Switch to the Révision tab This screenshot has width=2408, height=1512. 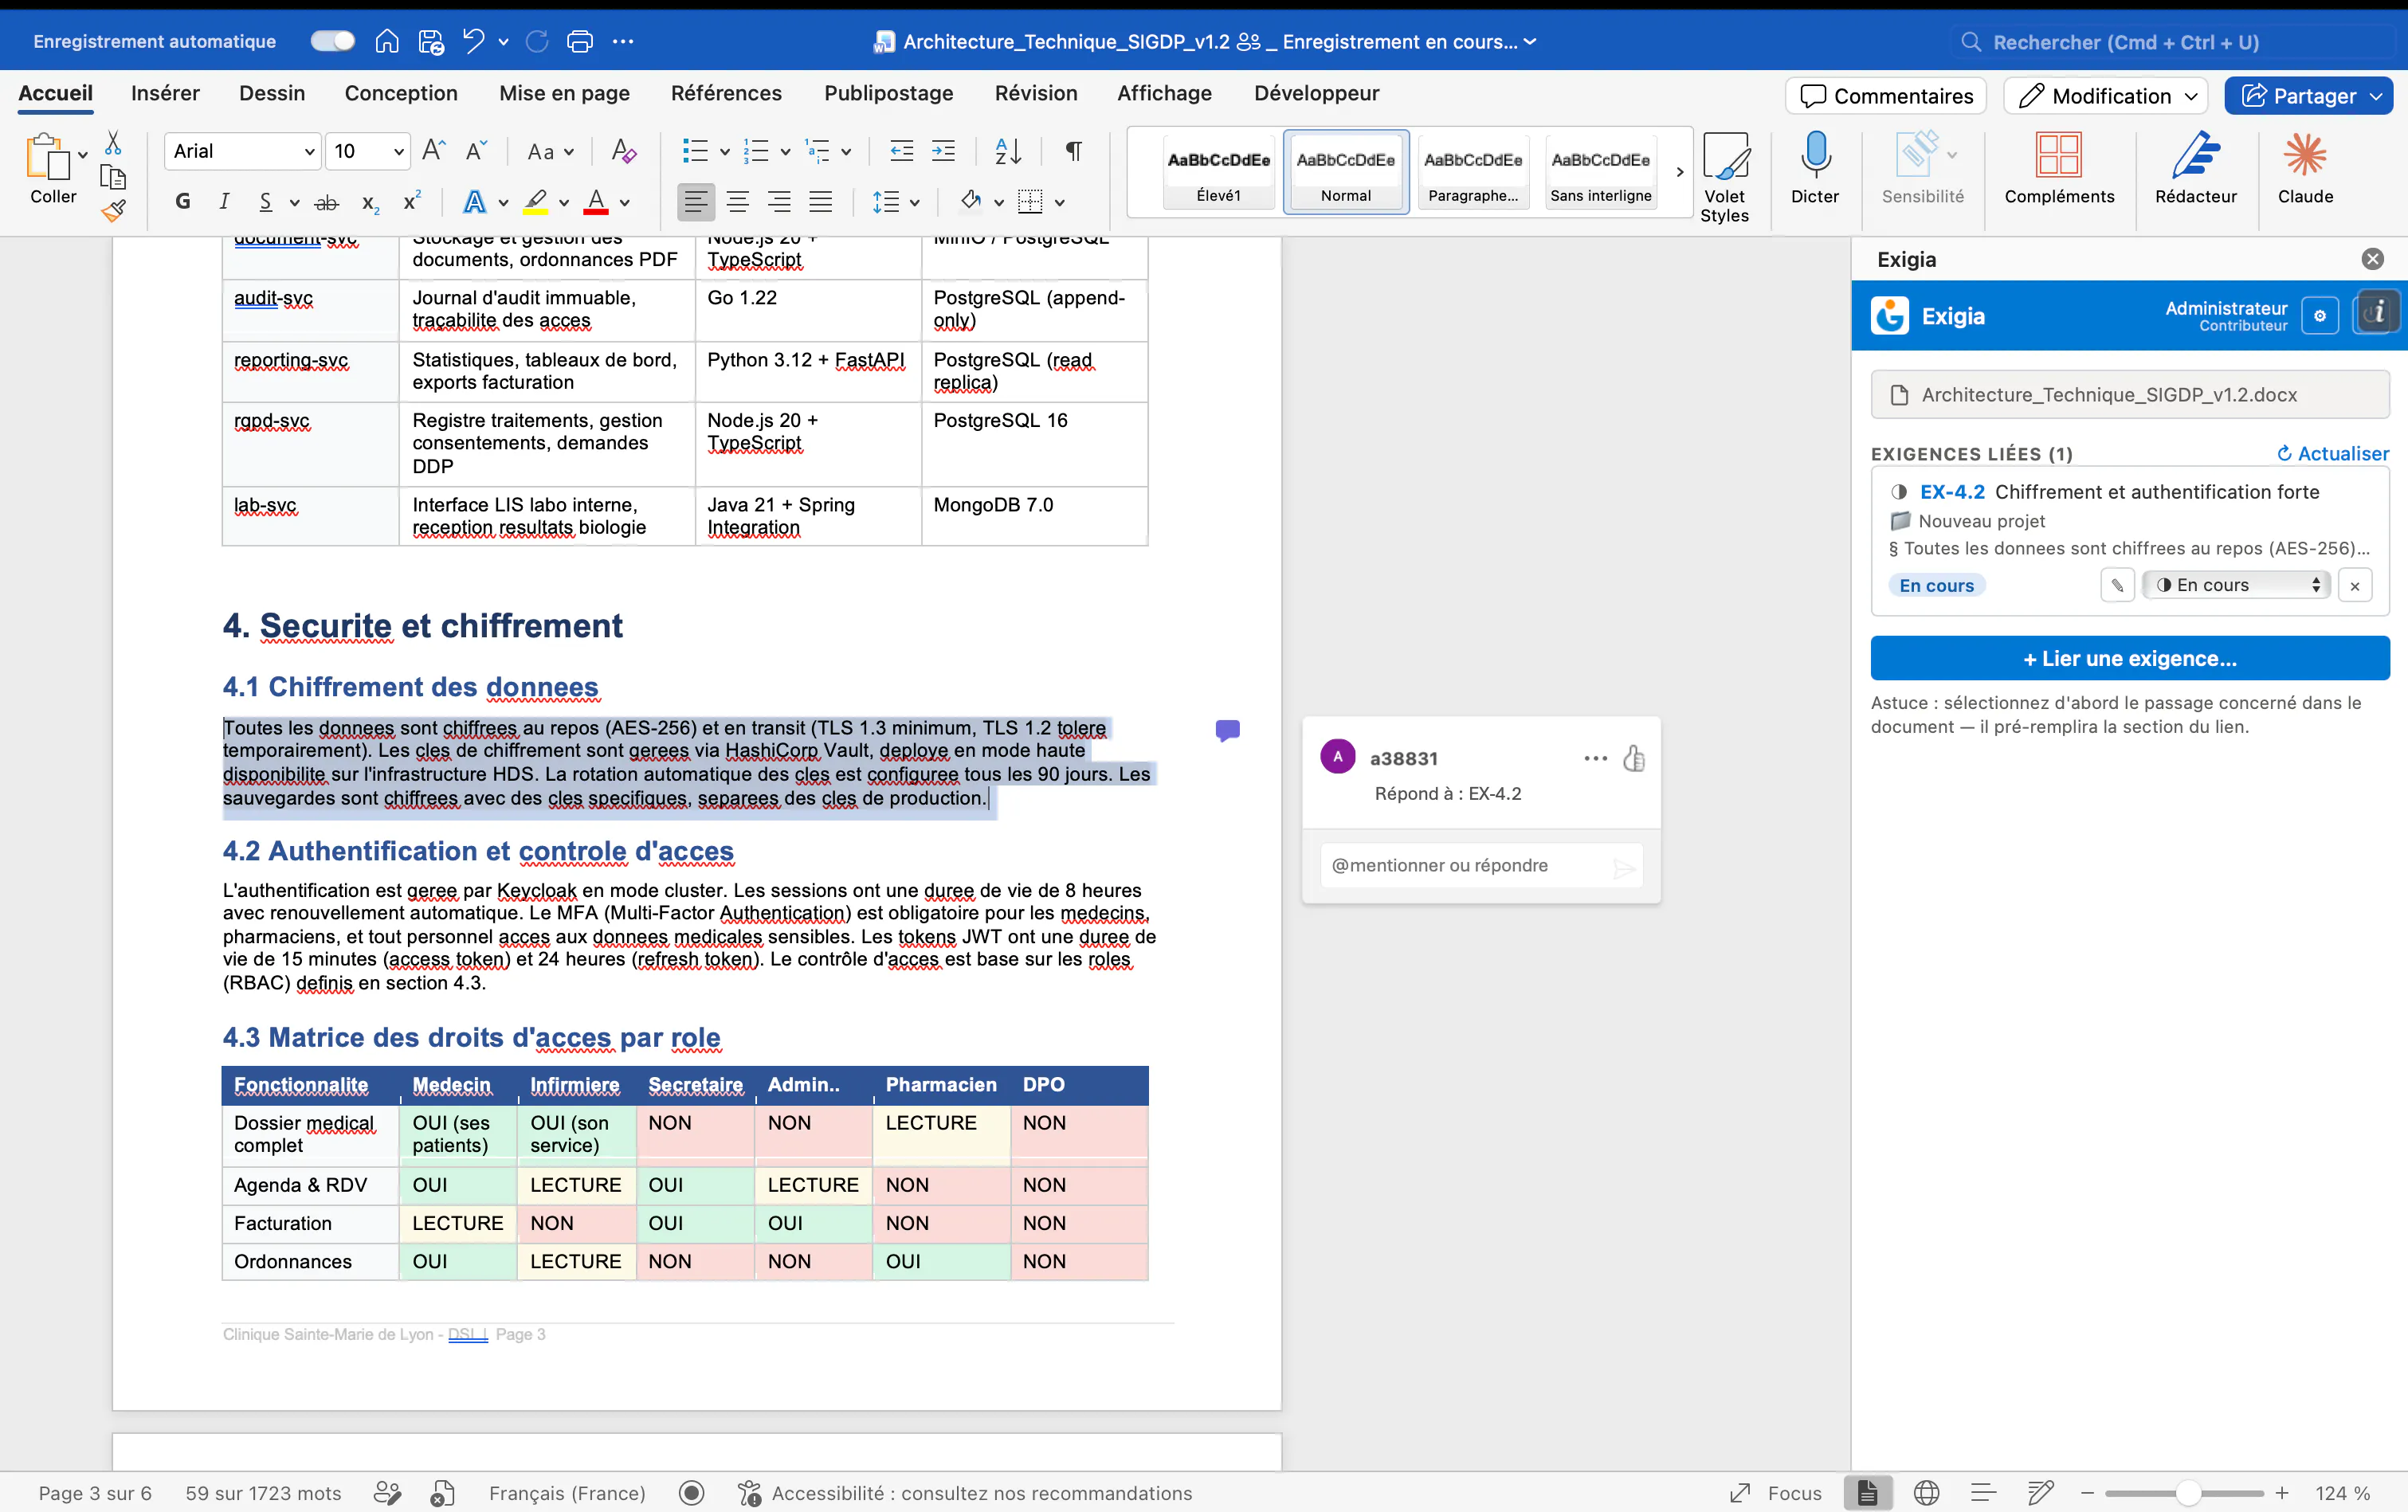(1035, 93)
